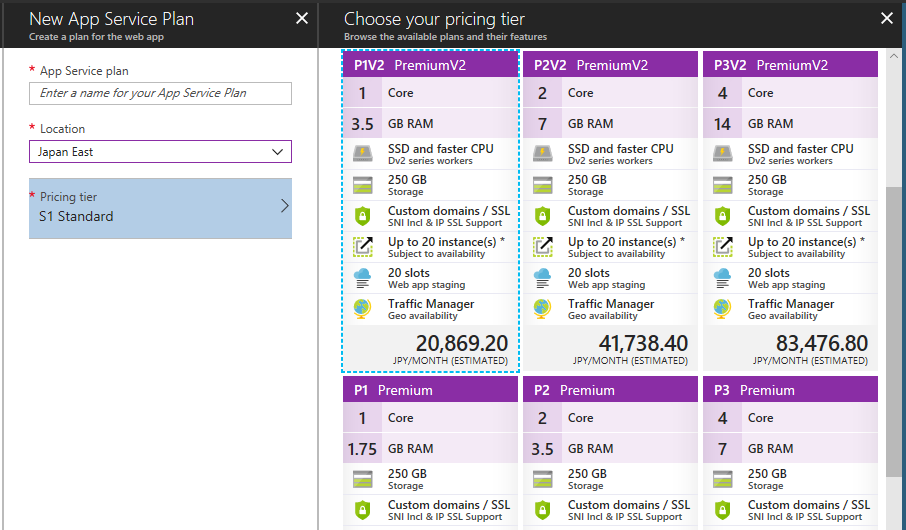Viewport: 906px width, 530px height.
Task: Click SSL shield icon in P1 Premium card
Action: click(x=362, y=510)
